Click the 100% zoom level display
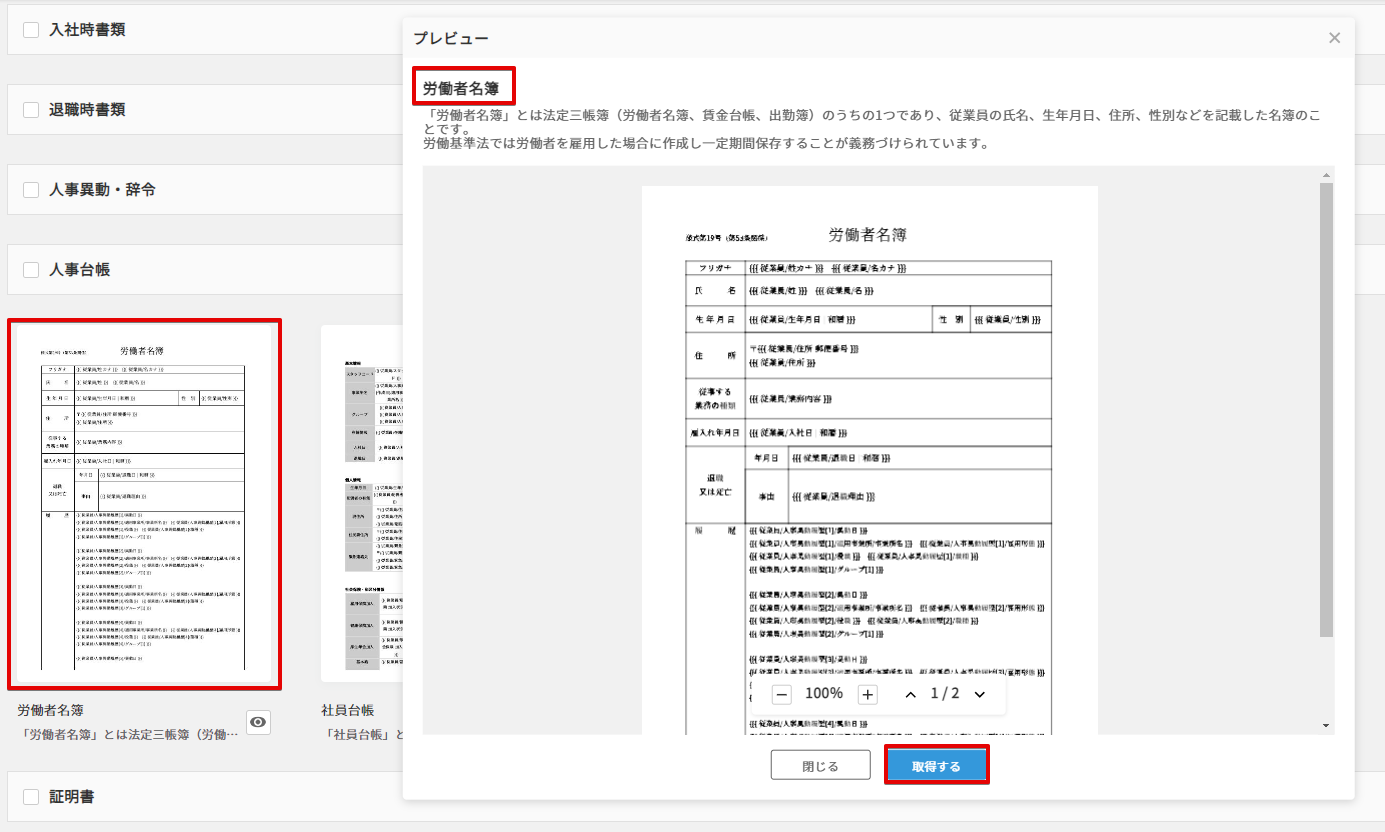The height and width of the screenshot is (832, 1385). (824, 694)
